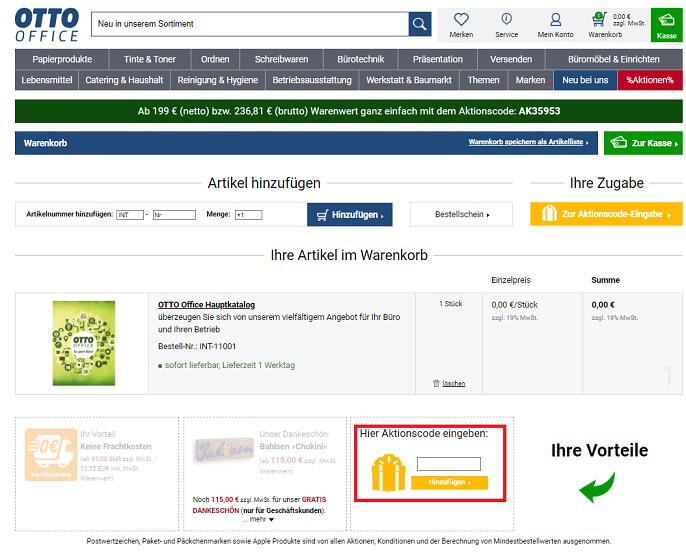686x554 pixels.
Task: Open Papierprodukte menu
Action: [x=62, y=59]
